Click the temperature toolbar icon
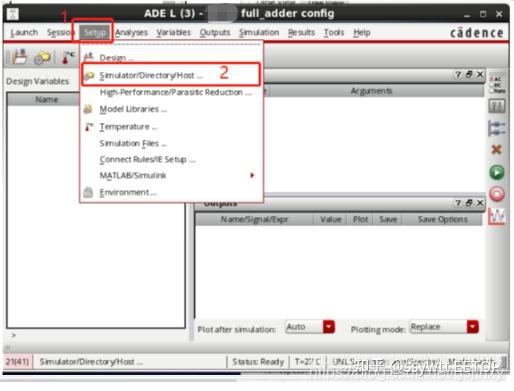 (68, 57)
